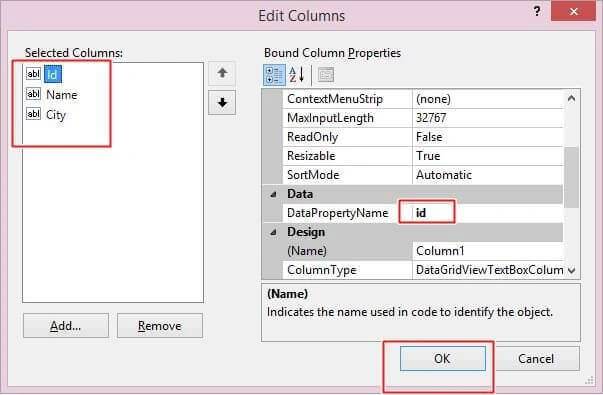Screen dimensions: 603x395
Task: Open the ReadOnly value False
Action: pyautogui.click(x=488, y=137)
